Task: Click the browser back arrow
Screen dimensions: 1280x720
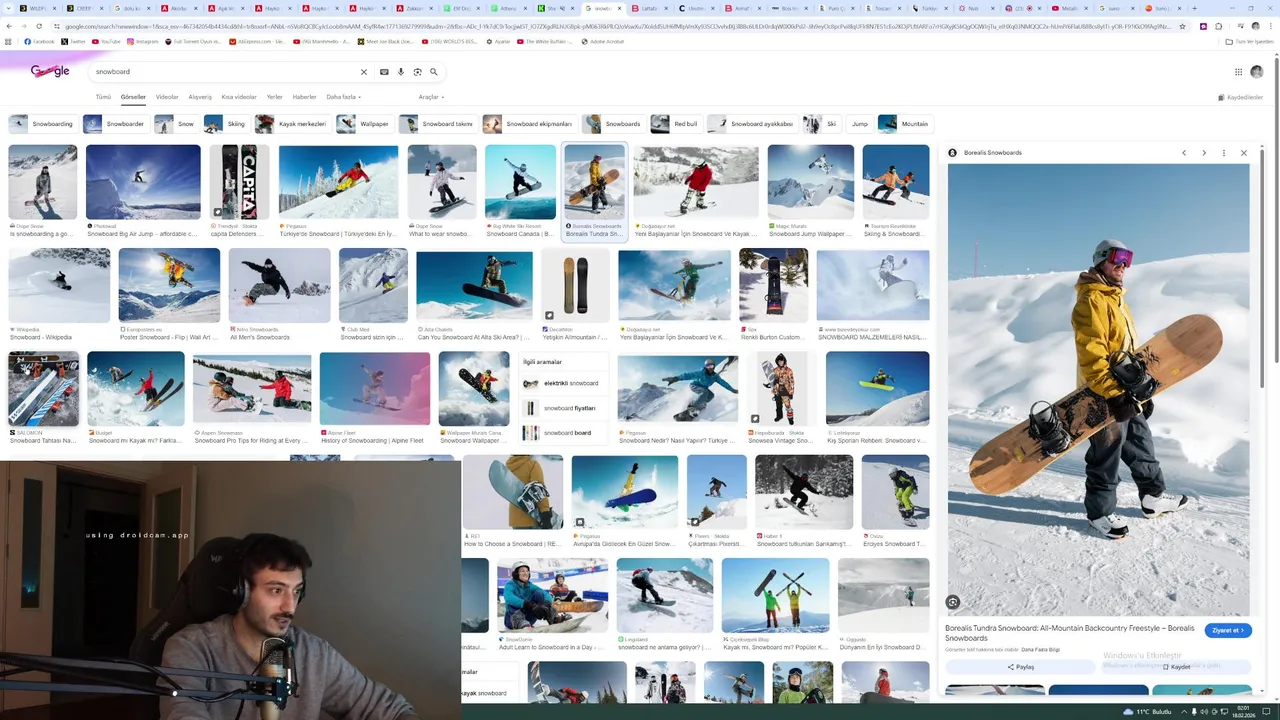Action: click(x=8, y=26)
